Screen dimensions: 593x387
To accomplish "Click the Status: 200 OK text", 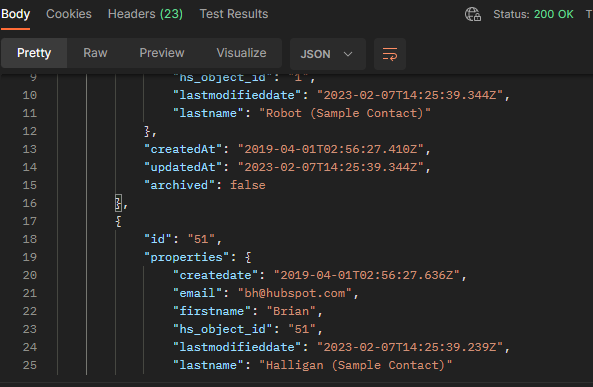I will click(x=533, y=14).
